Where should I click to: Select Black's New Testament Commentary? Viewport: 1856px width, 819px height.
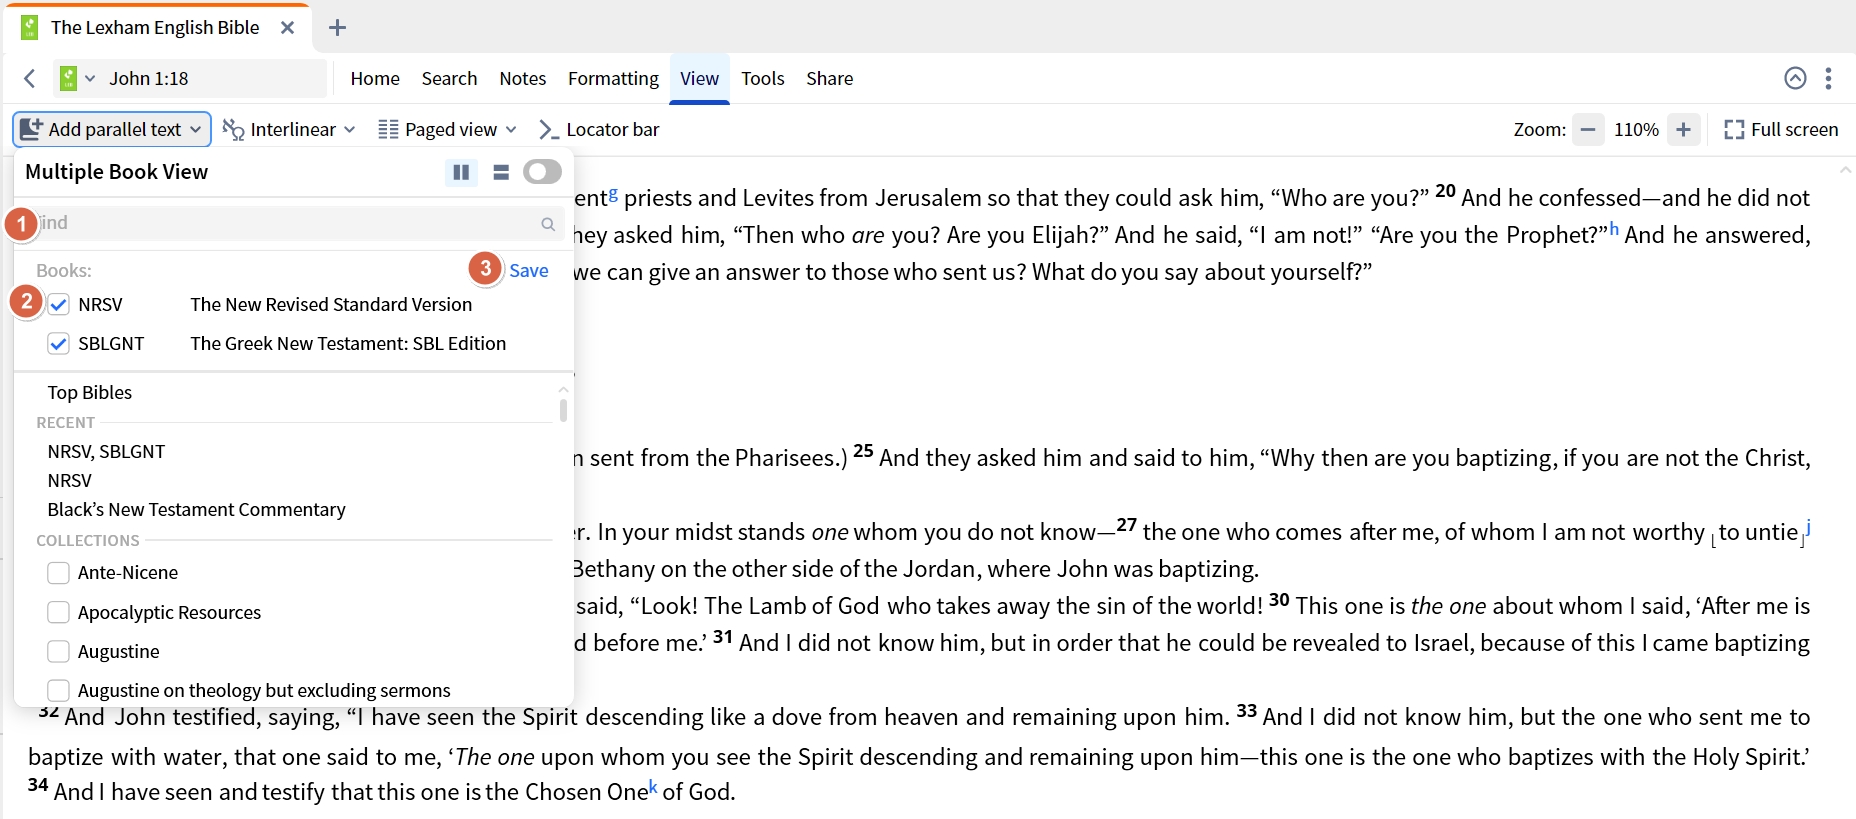(x=196, y=510)
